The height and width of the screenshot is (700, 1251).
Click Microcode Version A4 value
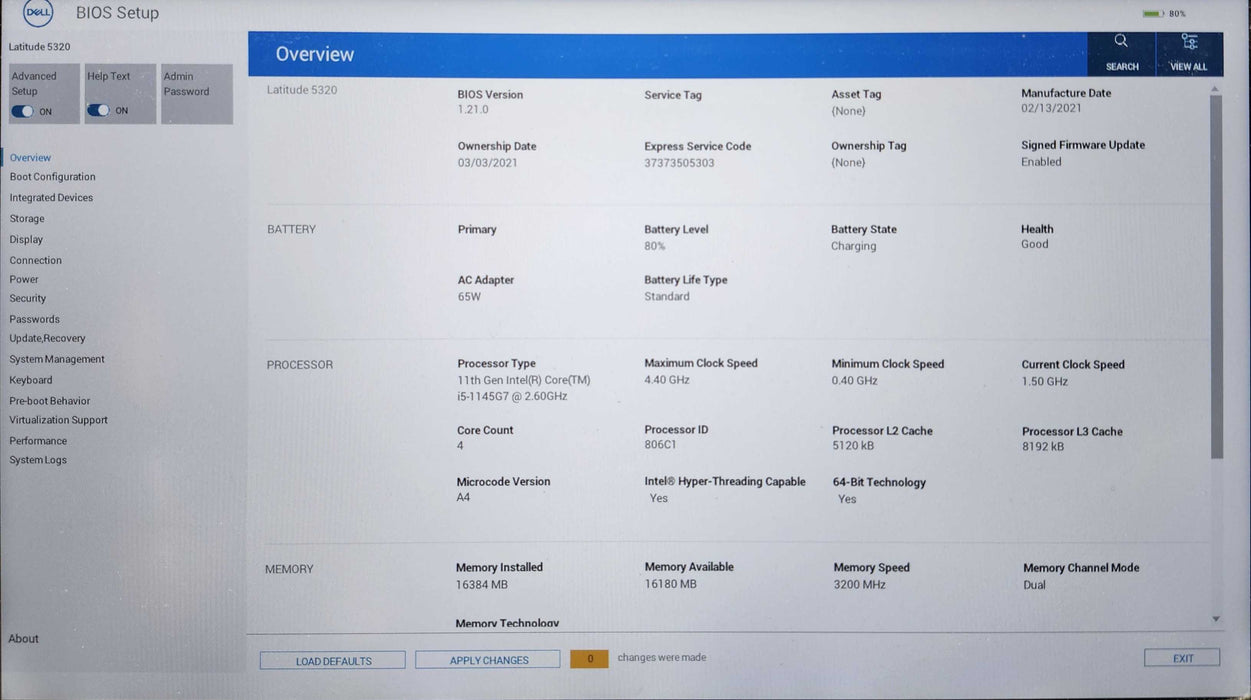(x=463, y=497)
